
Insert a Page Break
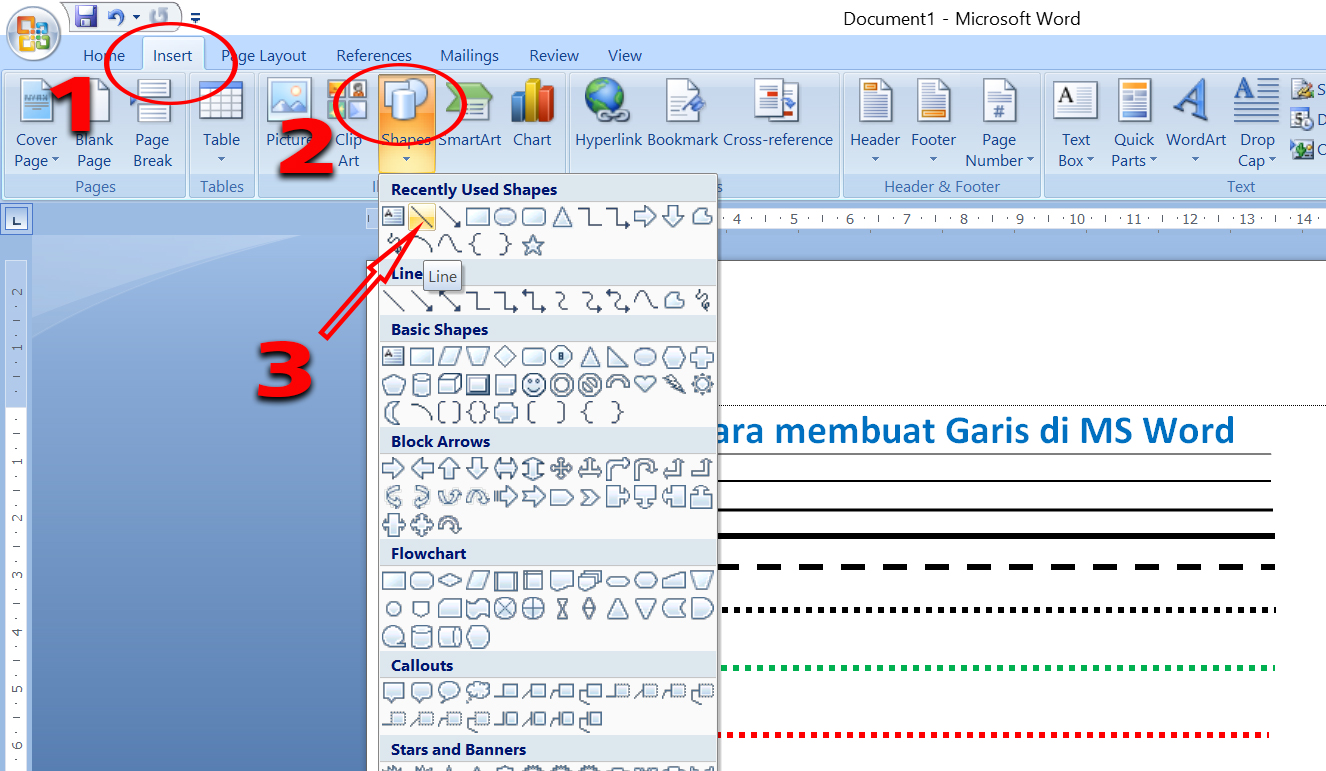click(152, 124)
